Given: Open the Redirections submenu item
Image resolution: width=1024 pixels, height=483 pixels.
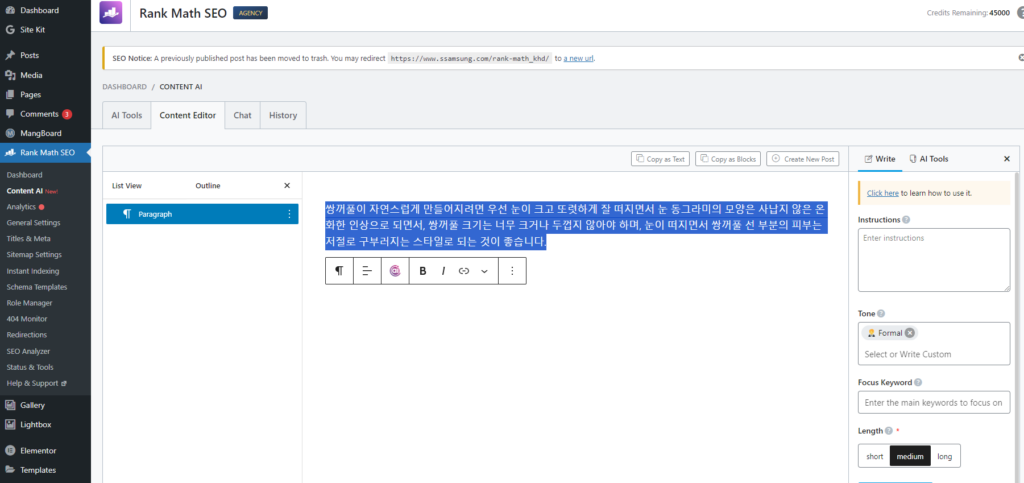Looking at the screenshot, I should pos(27,335).
